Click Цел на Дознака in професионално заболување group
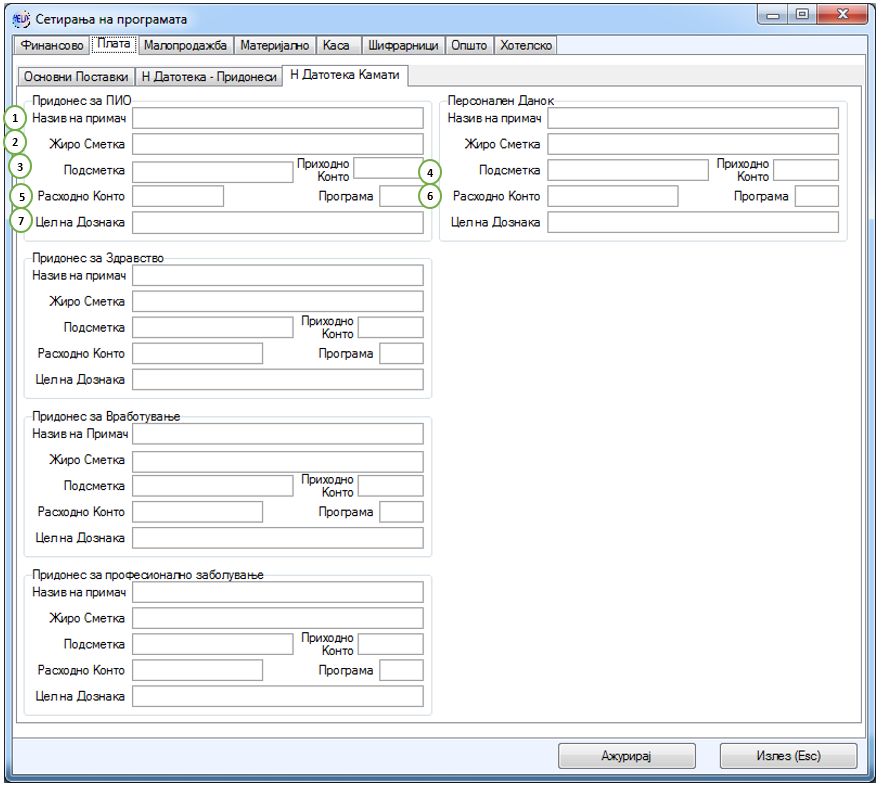Image resolution: width=883 pixels, height=787 pixels. tap(277, 696)
